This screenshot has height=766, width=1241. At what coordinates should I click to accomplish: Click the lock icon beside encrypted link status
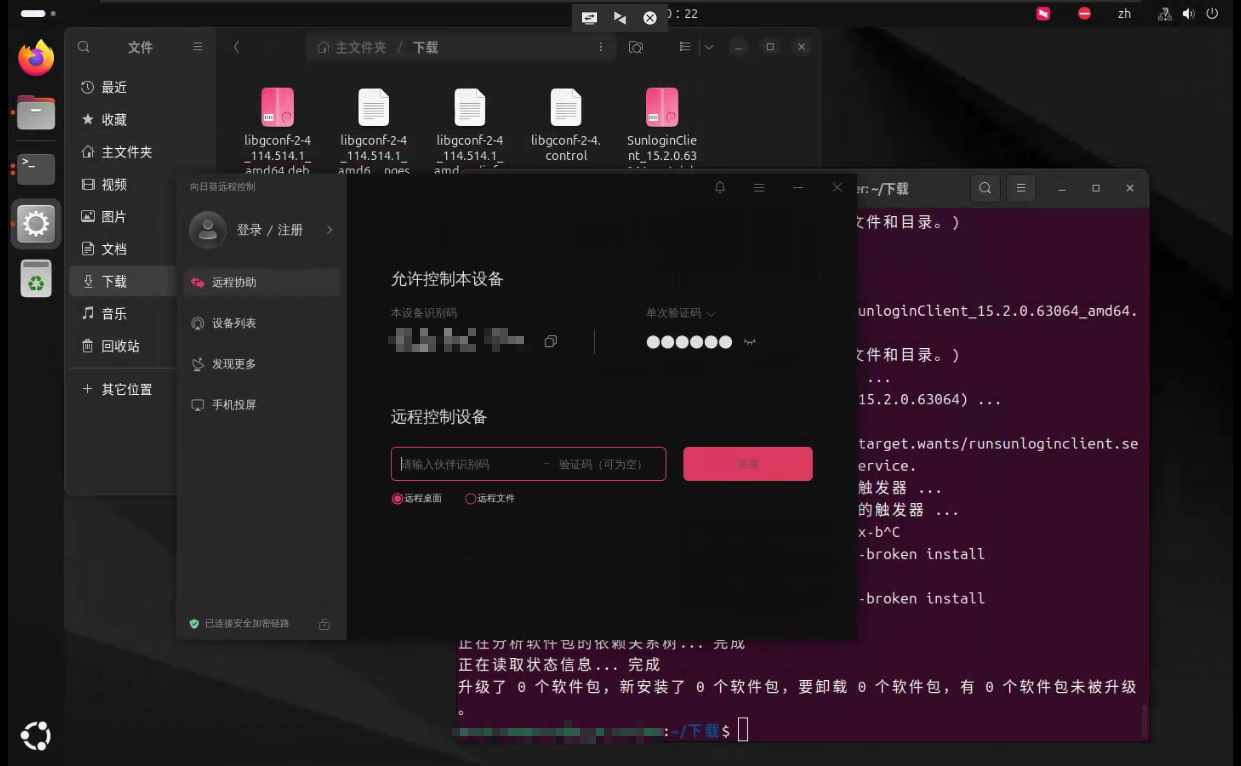click(324, 624)
